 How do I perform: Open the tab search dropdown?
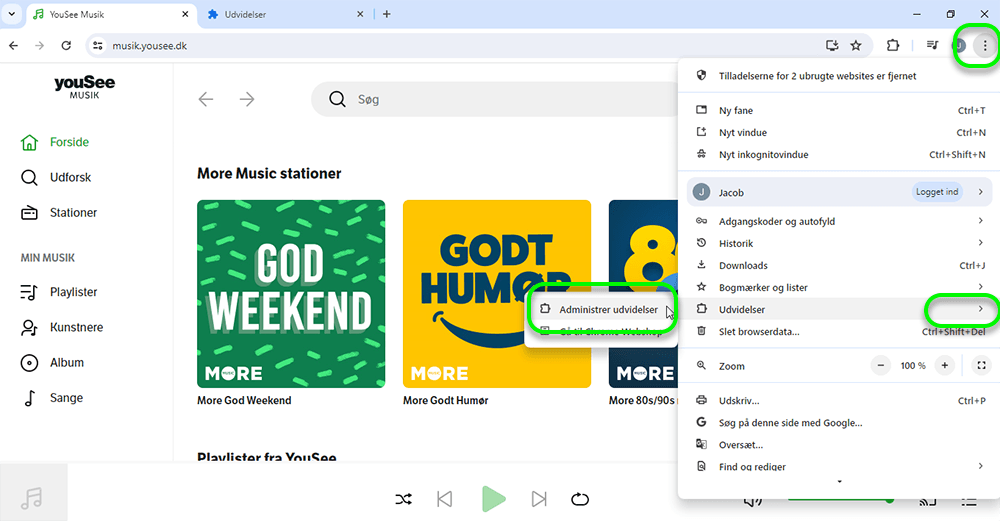tap(11, 14)
